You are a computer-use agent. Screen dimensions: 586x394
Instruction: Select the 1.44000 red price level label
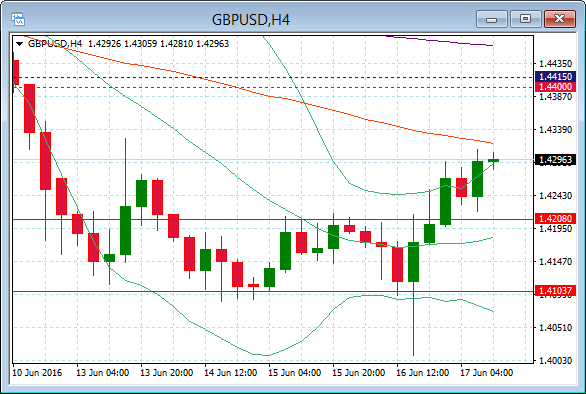pos(555,87)
